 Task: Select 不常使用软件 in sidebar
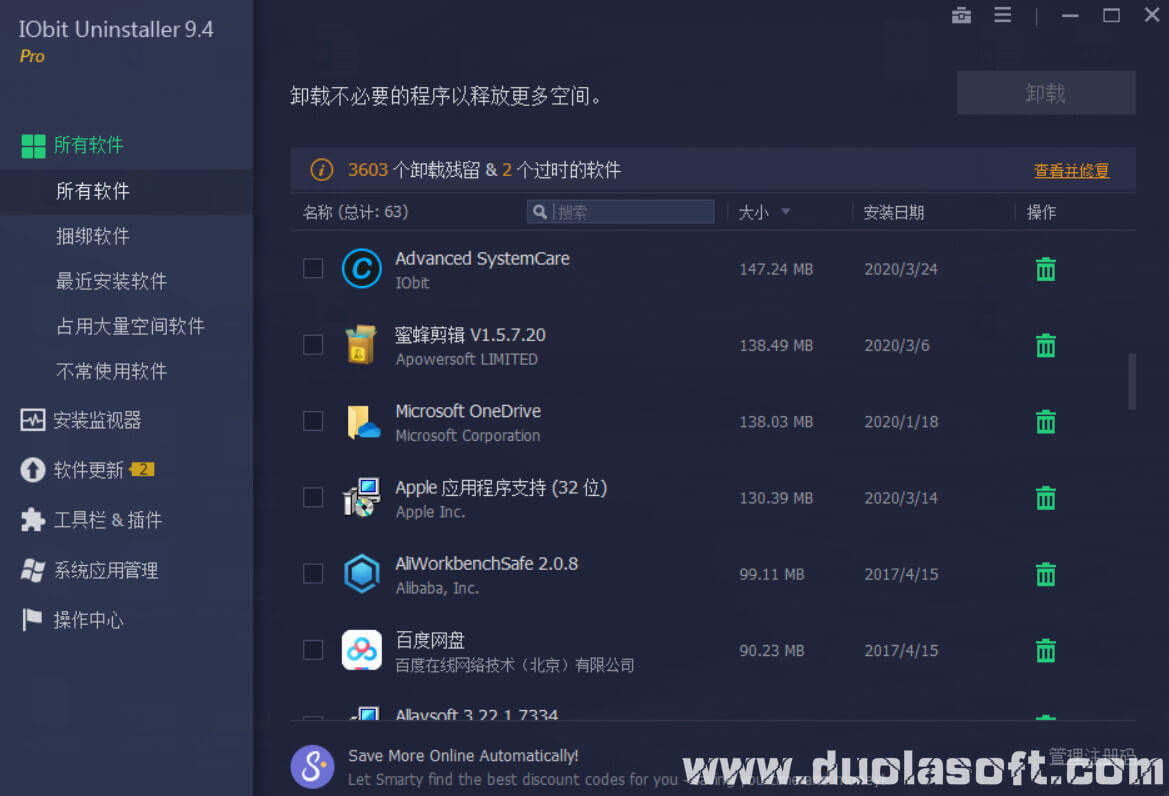coord(111,371)
